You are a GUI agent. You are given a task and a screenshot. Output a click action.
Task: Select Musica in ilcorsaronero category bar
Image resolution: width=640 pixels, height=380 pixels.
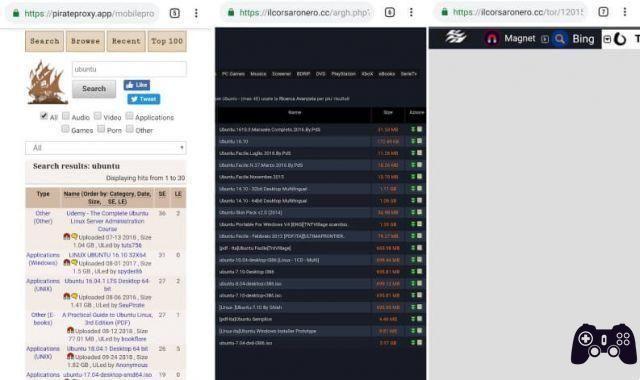pos(258,74)
